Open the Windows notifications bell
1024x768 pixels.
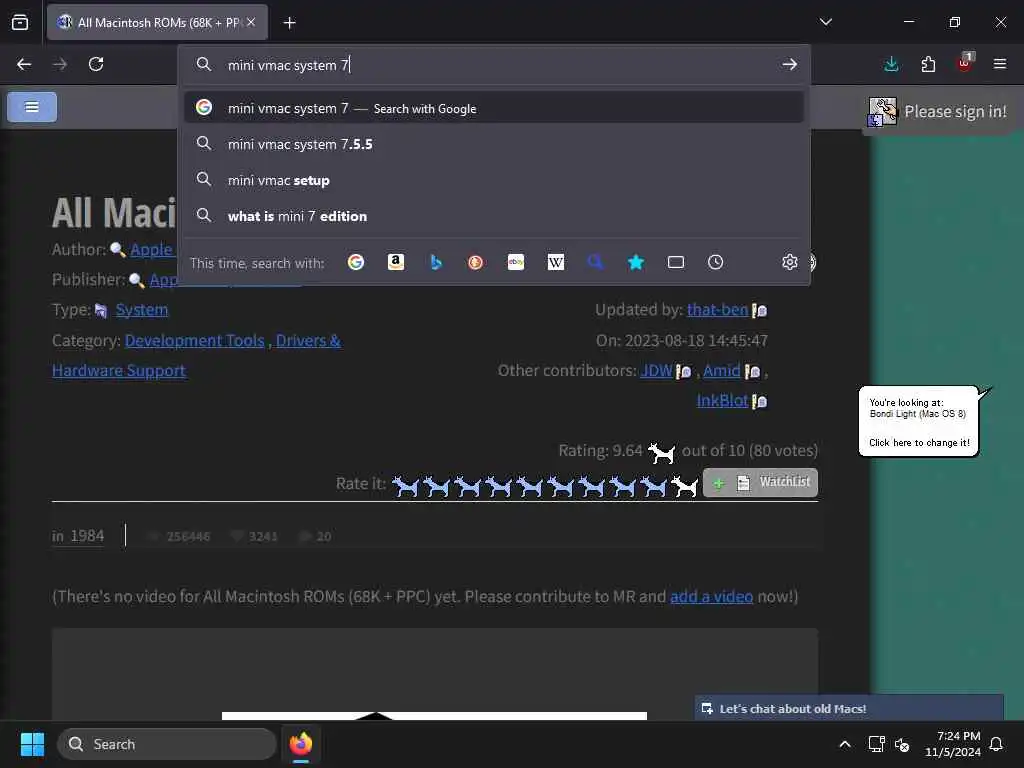coord(997,744)
